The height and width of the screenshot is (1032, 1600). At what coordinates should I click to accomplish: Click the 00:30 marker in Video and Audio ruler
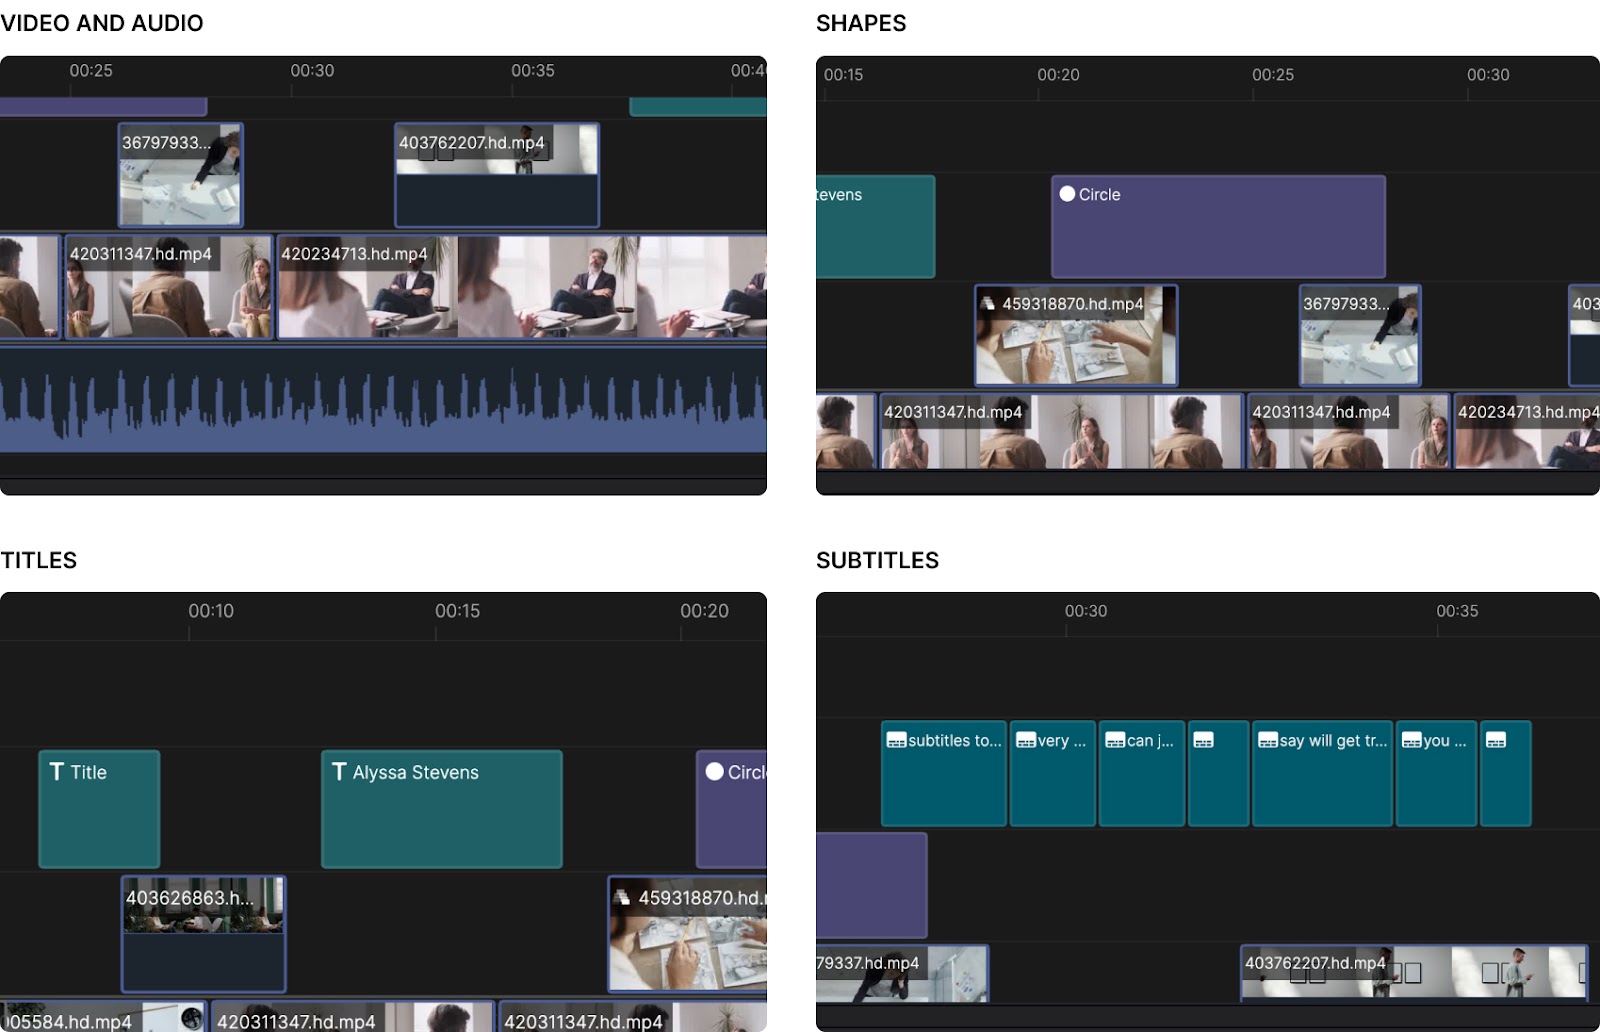312,71
